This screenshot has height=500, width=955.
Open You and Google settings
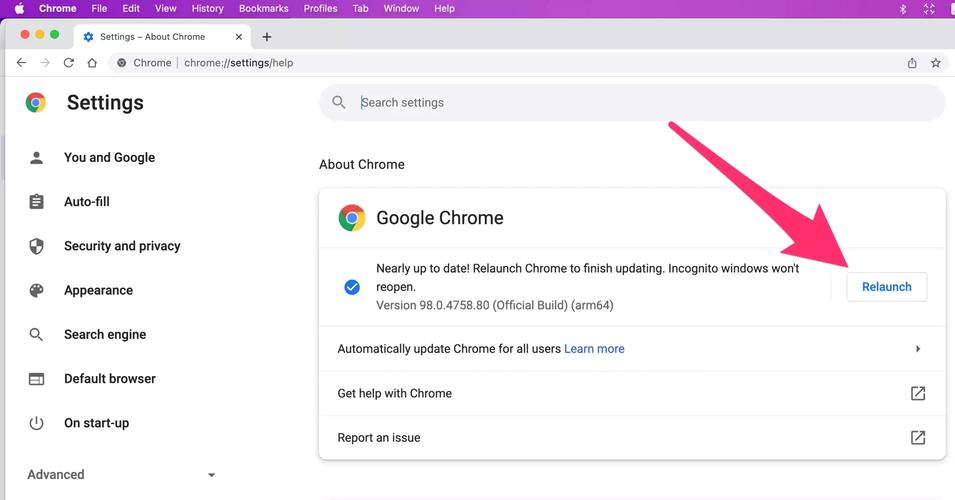pos(110,158)
